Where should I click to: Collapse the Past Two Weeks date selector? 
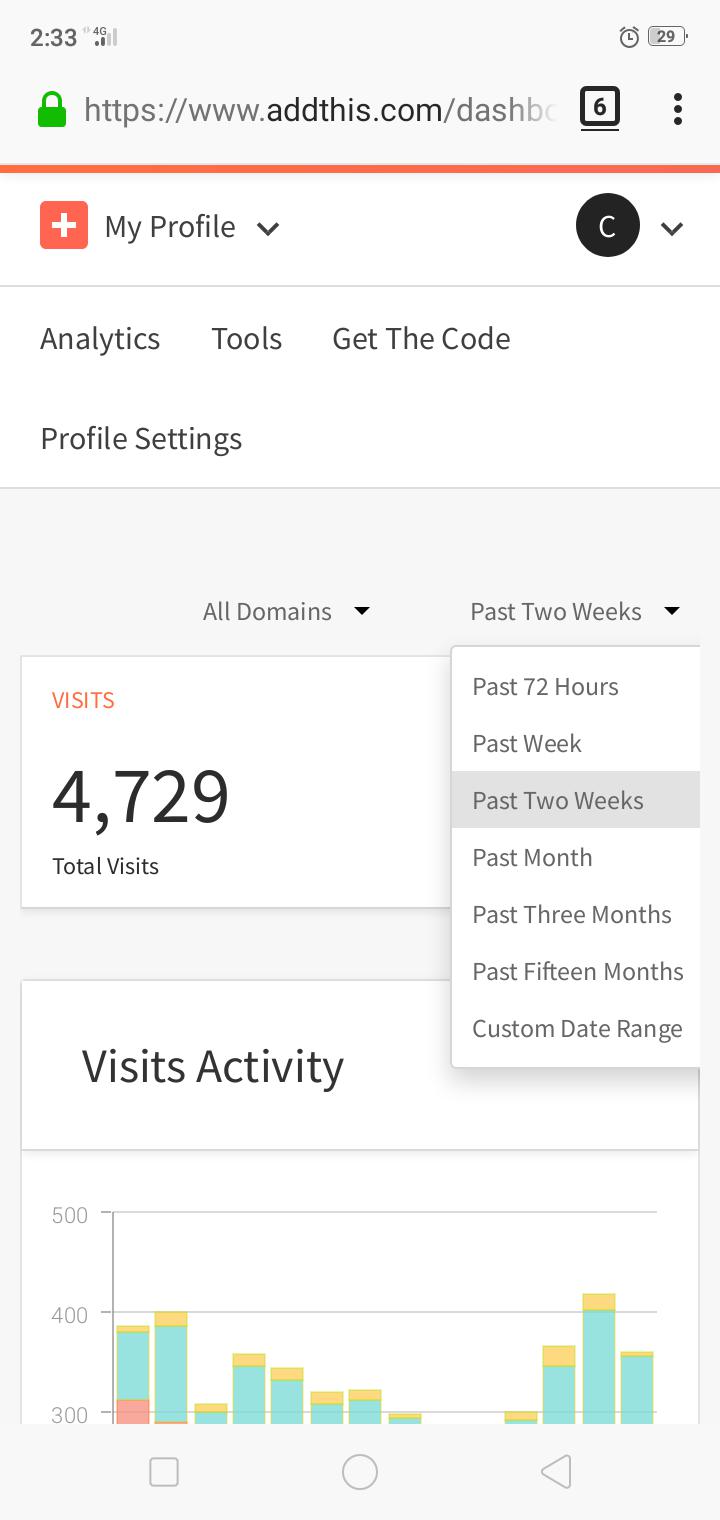pyautogui.click(x=575, y=611)
